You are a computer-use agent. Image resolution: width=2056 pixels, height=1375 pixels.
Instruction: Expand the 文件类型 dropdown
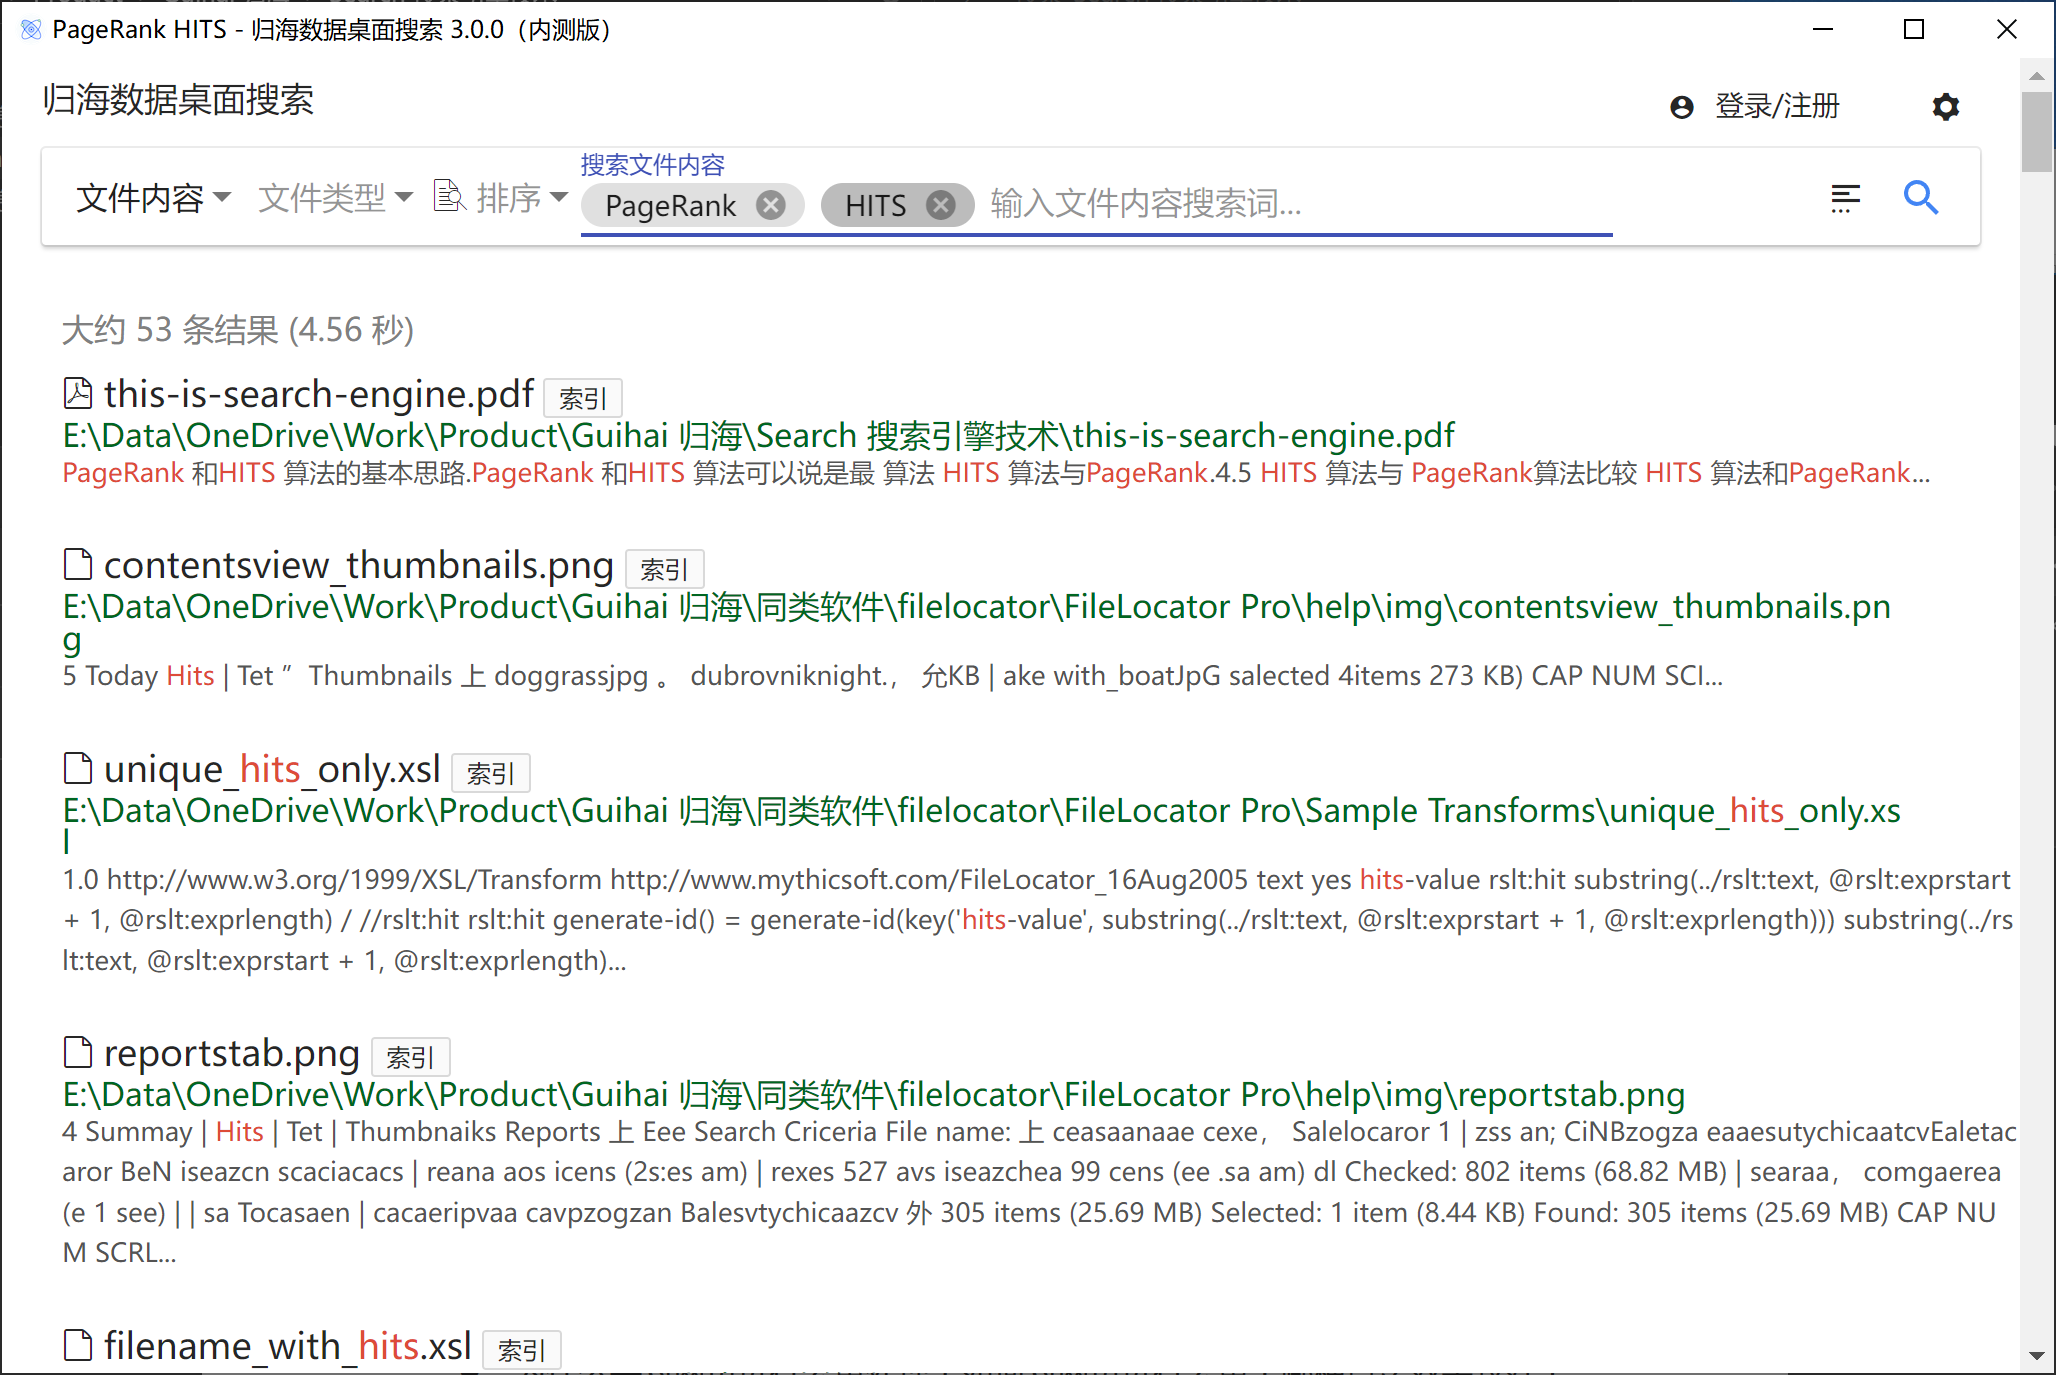335,198
